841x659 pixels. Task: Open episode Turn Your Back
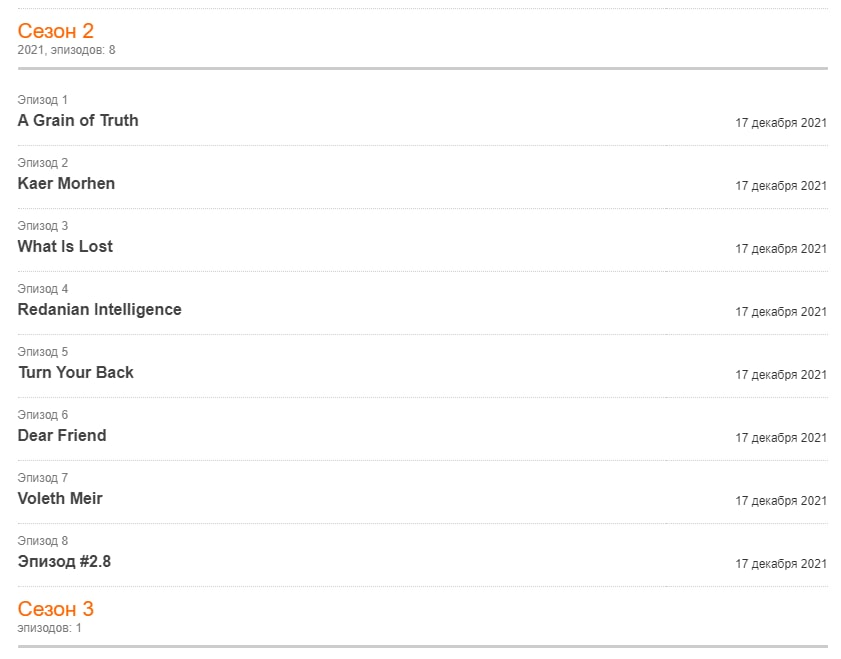tap(76, 373)
